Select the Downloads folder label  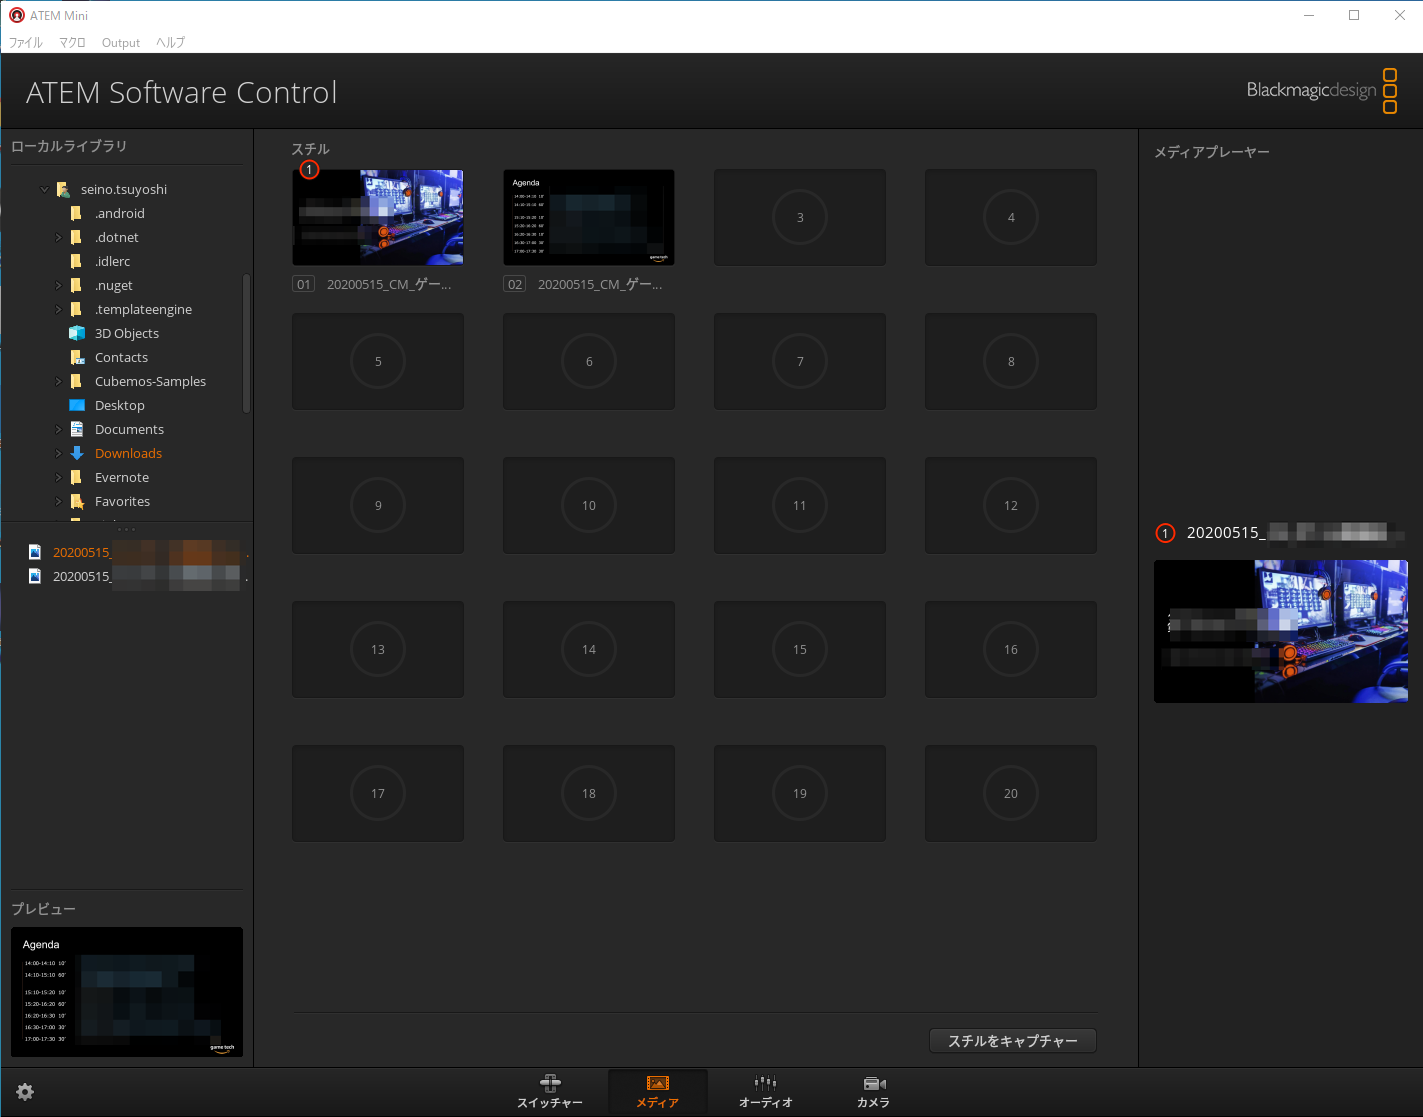128,453
